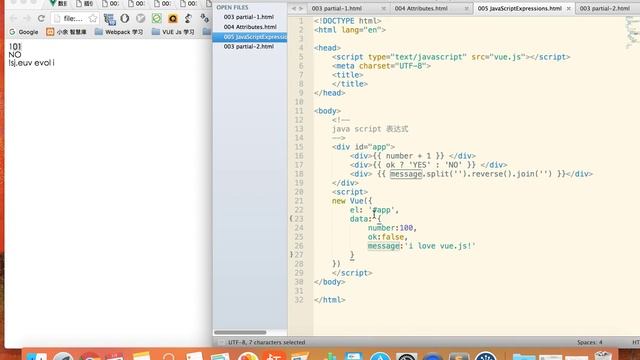Click the orange Q extension icon
This screenshot has width=640, height=360.
[x=173, y=19]
